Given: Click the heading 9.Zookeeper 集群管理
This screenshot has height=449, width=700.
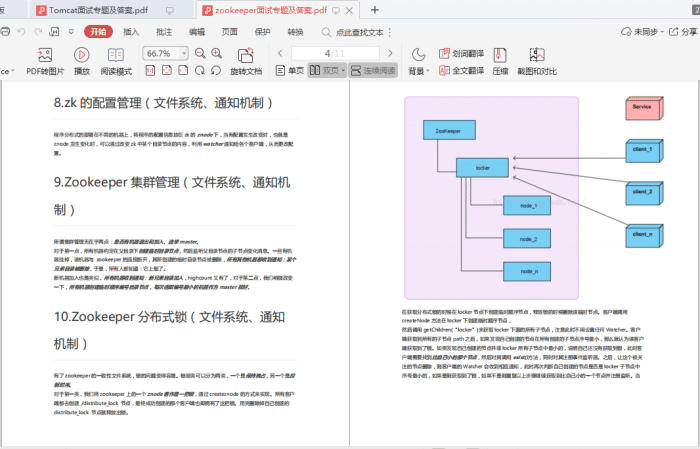Looking at the screenshot, I should tap(172, 196).
